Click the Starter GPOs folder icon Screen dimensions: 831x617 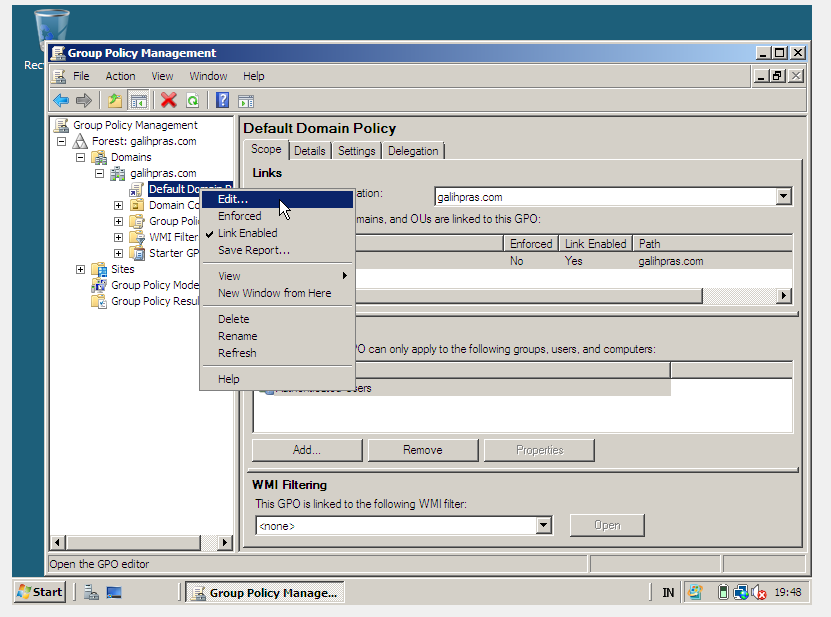(x=137, y=253)
